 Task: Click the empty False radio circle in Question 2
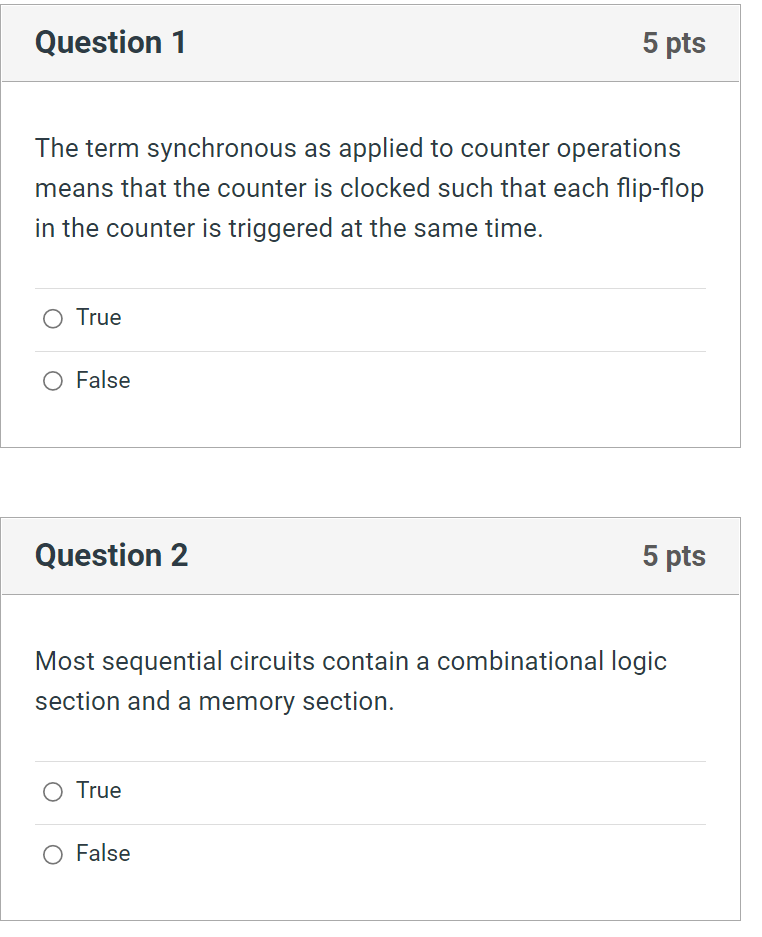coord(52,854)
